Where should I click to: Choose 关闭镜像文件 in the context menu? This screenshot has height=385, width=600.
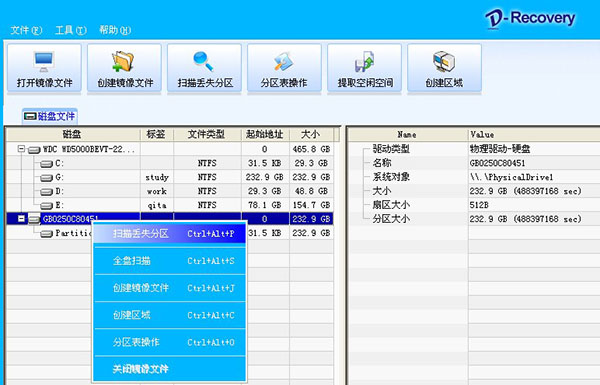point(170,369)
